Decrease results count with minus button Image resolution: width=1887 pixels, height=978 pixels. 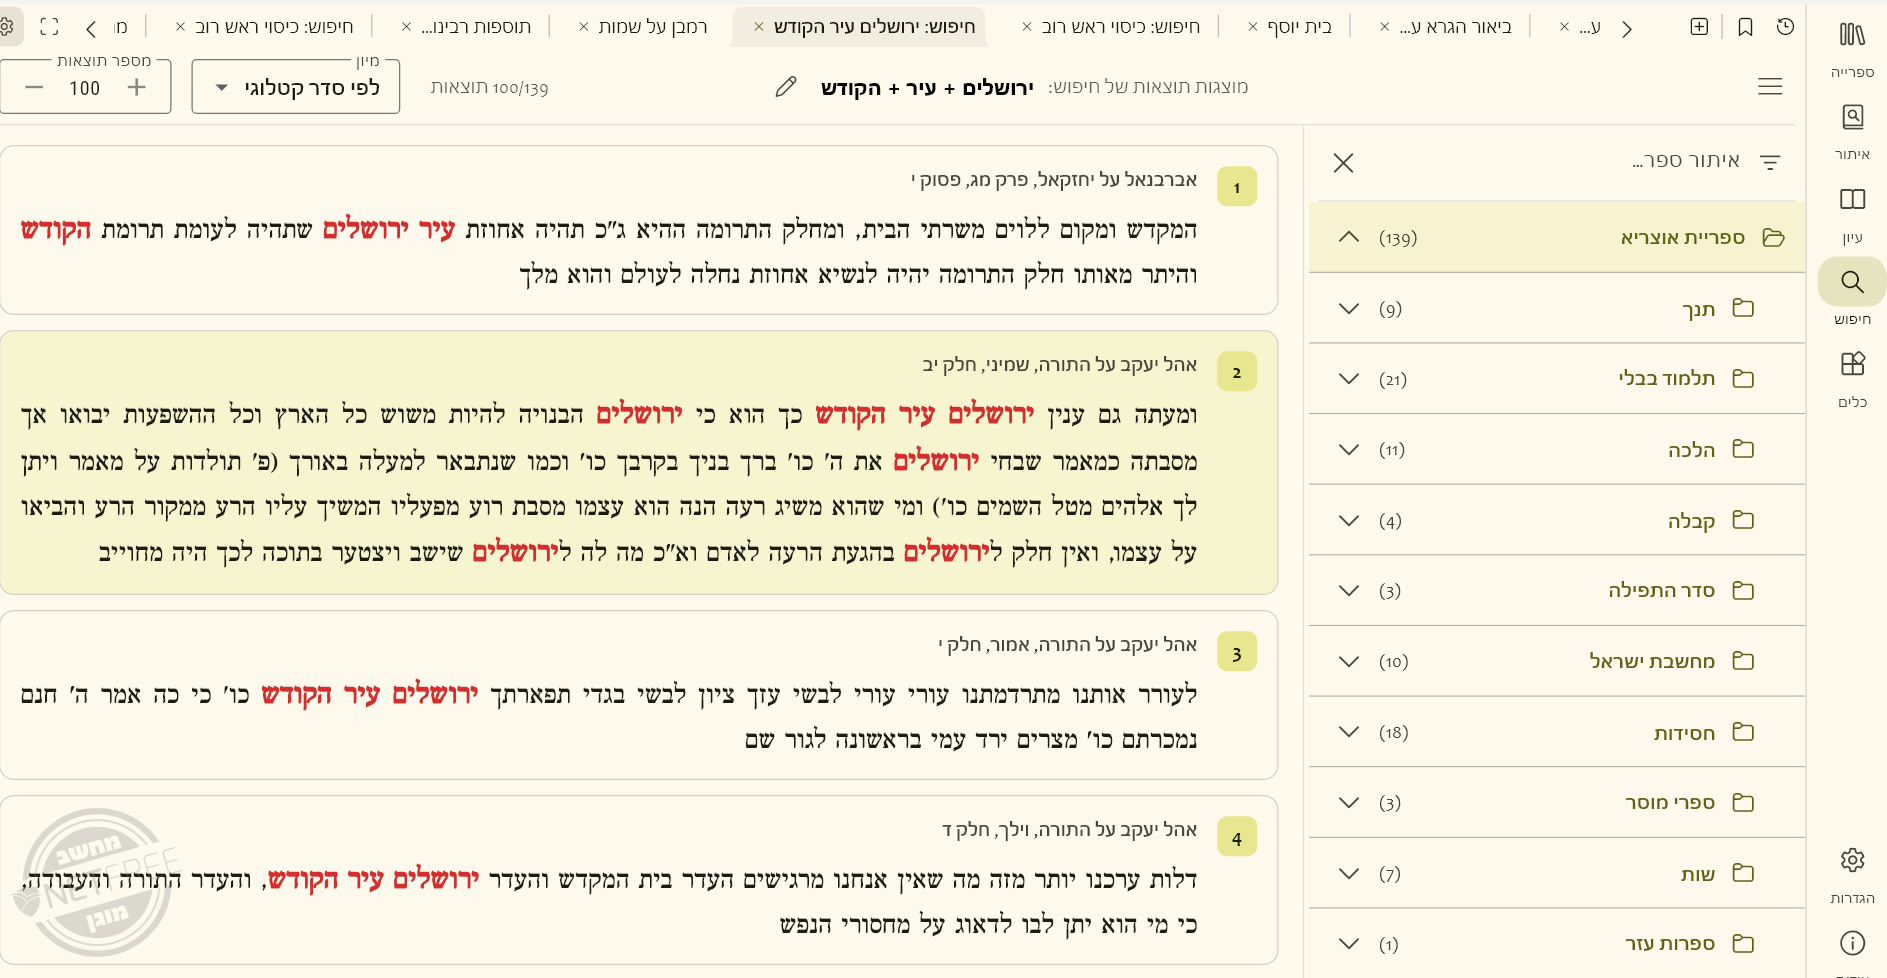click(34, 87)
